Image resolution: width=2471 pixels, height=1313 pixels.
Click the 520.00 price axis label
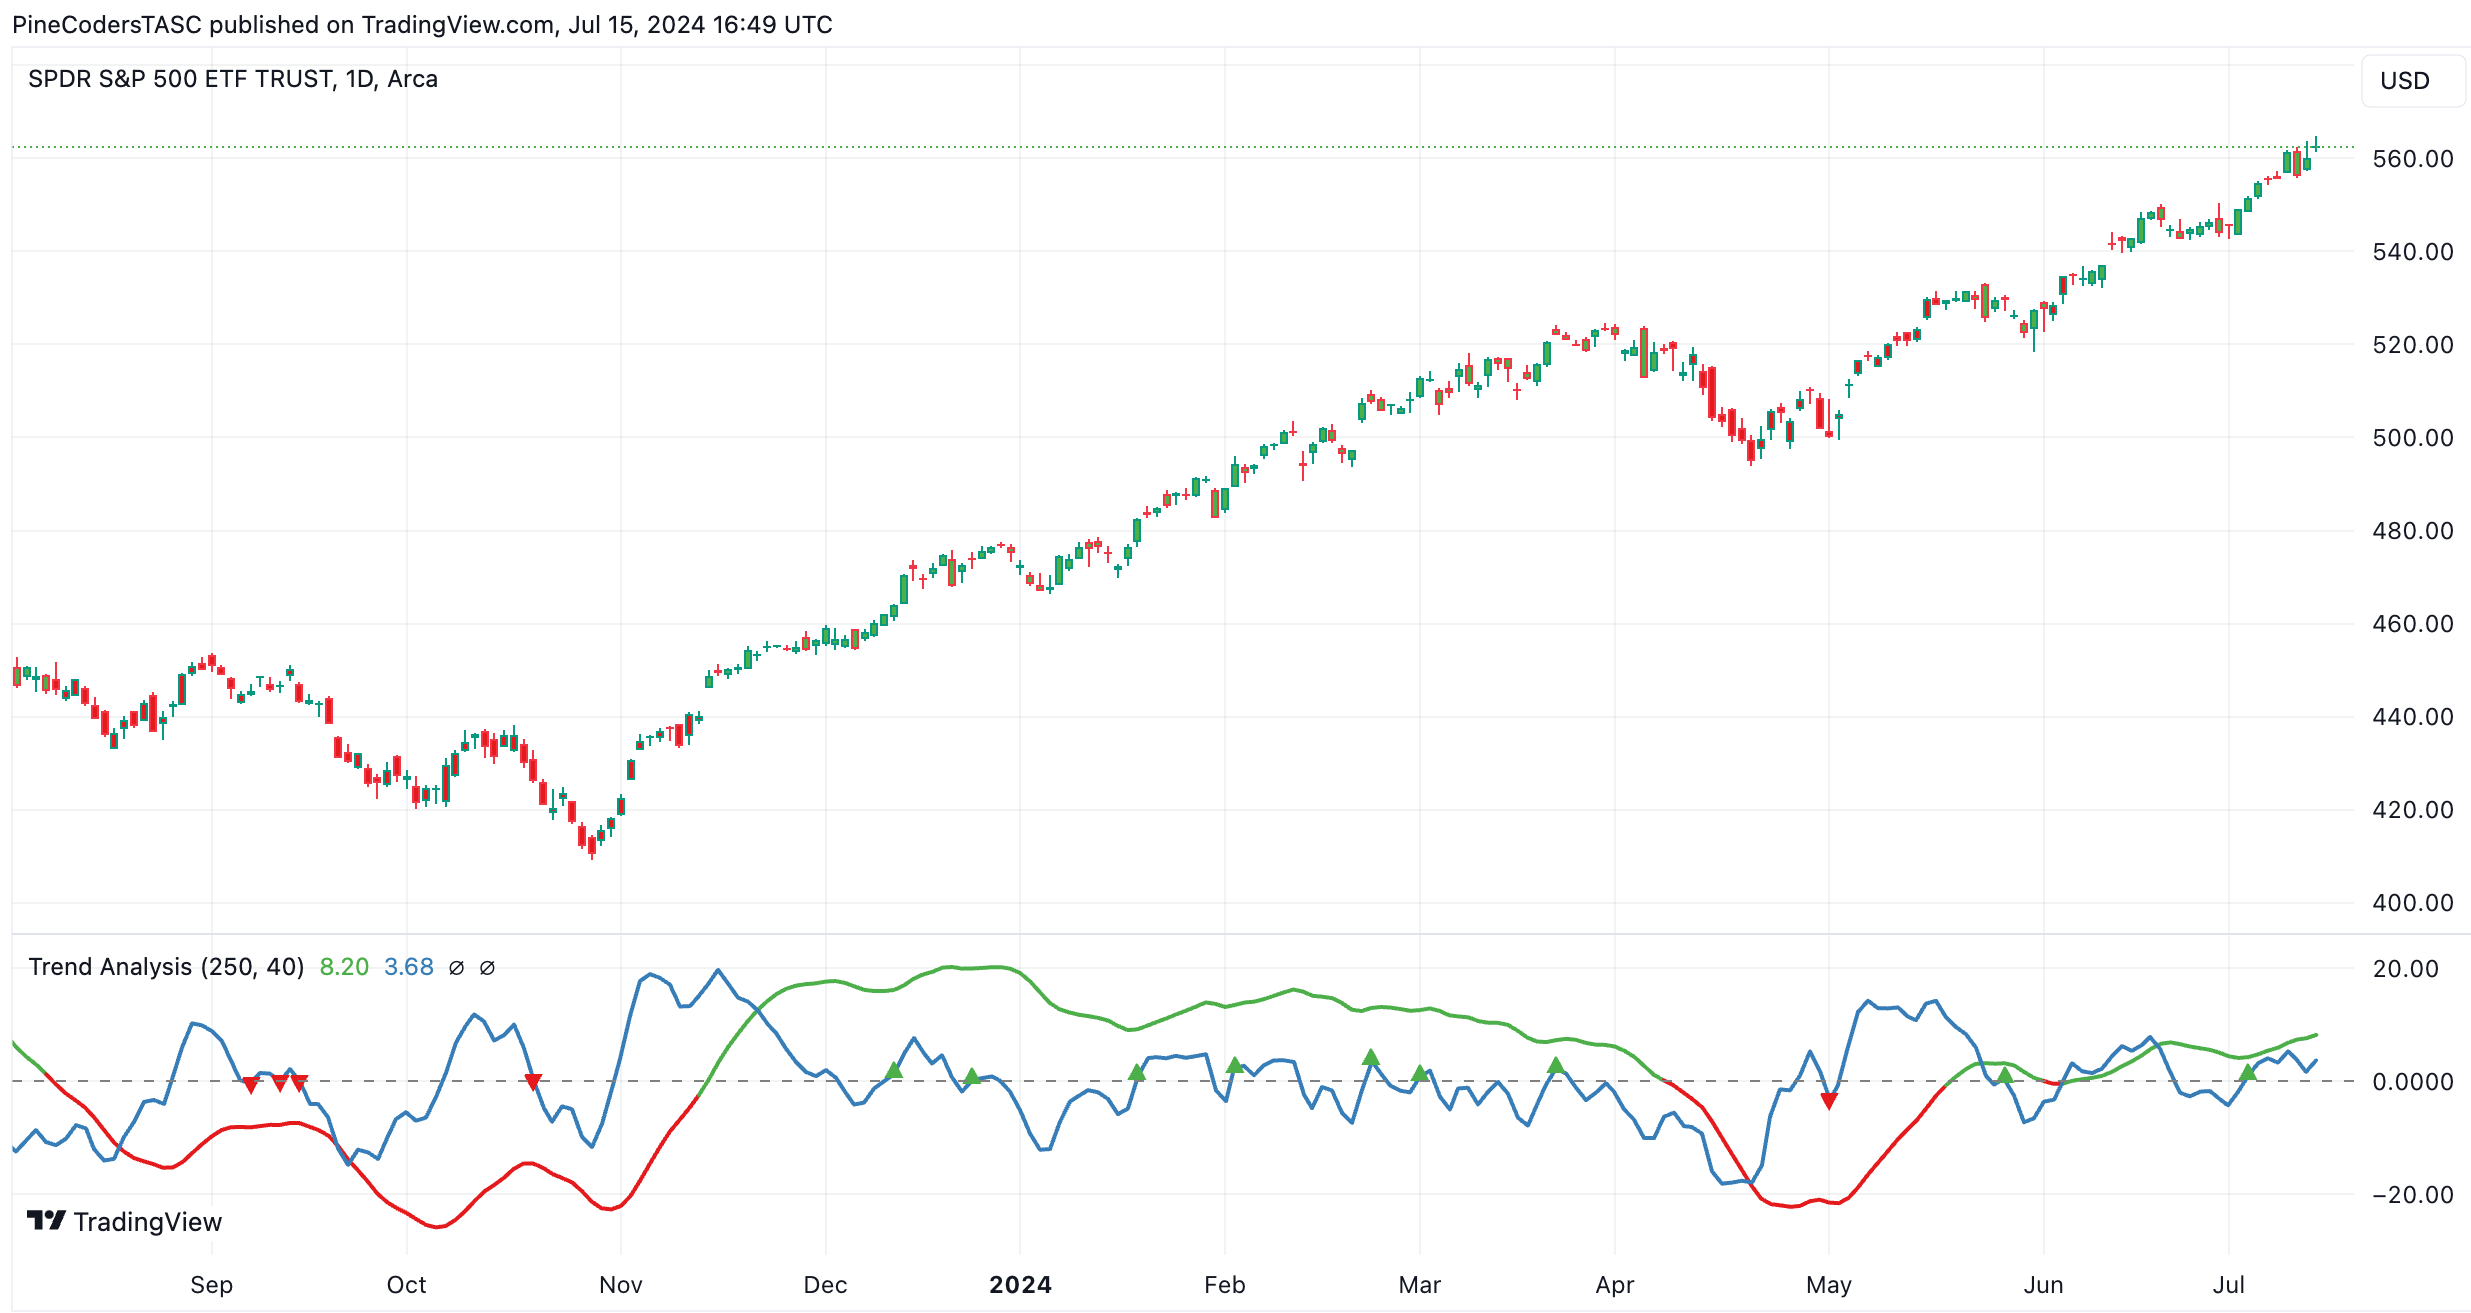pyautogui.click(x=2412, y=345)
